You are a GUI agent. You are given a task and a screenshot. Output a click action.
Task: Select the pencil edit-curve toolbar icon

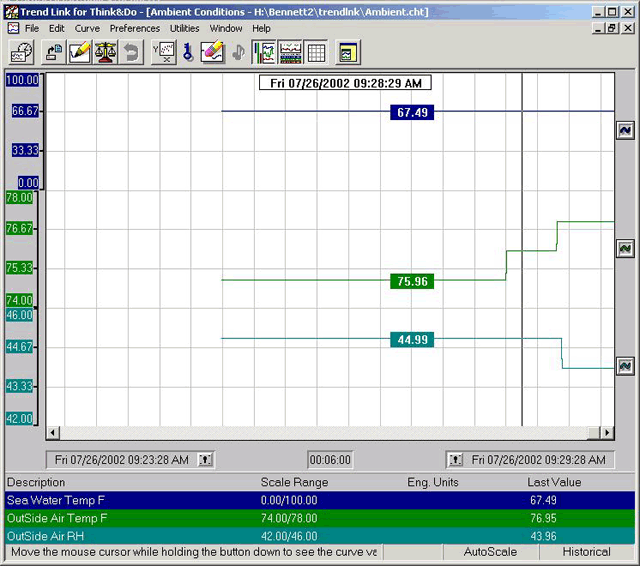pos(79,52)
